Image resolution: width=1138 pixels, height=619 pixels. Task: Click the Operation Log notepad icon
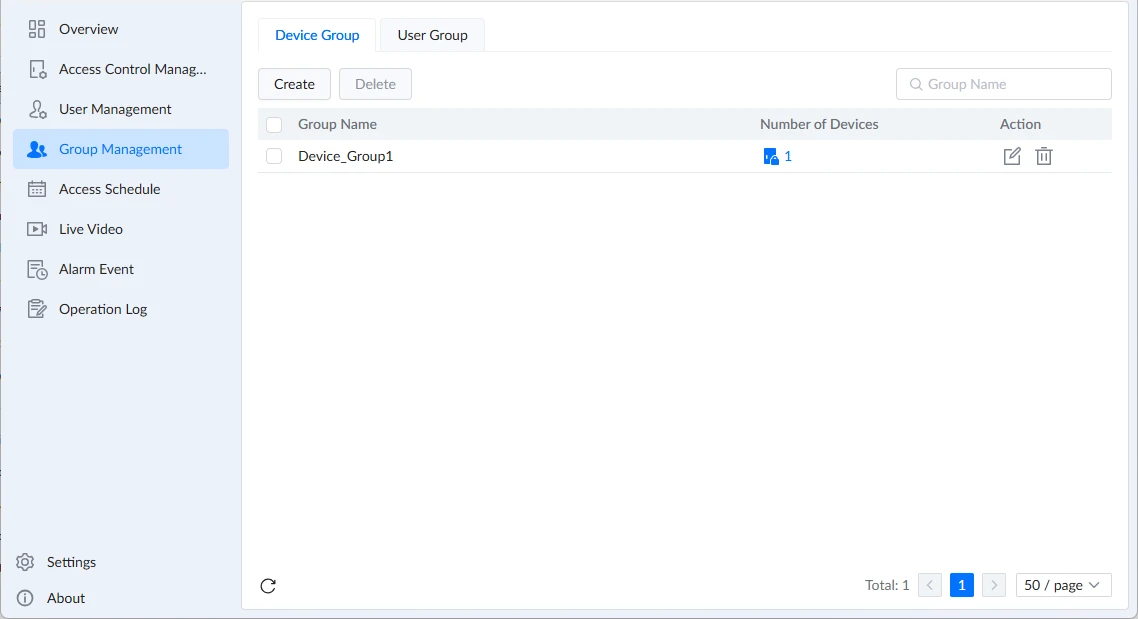pyautogui.click(x=37, y=309)
